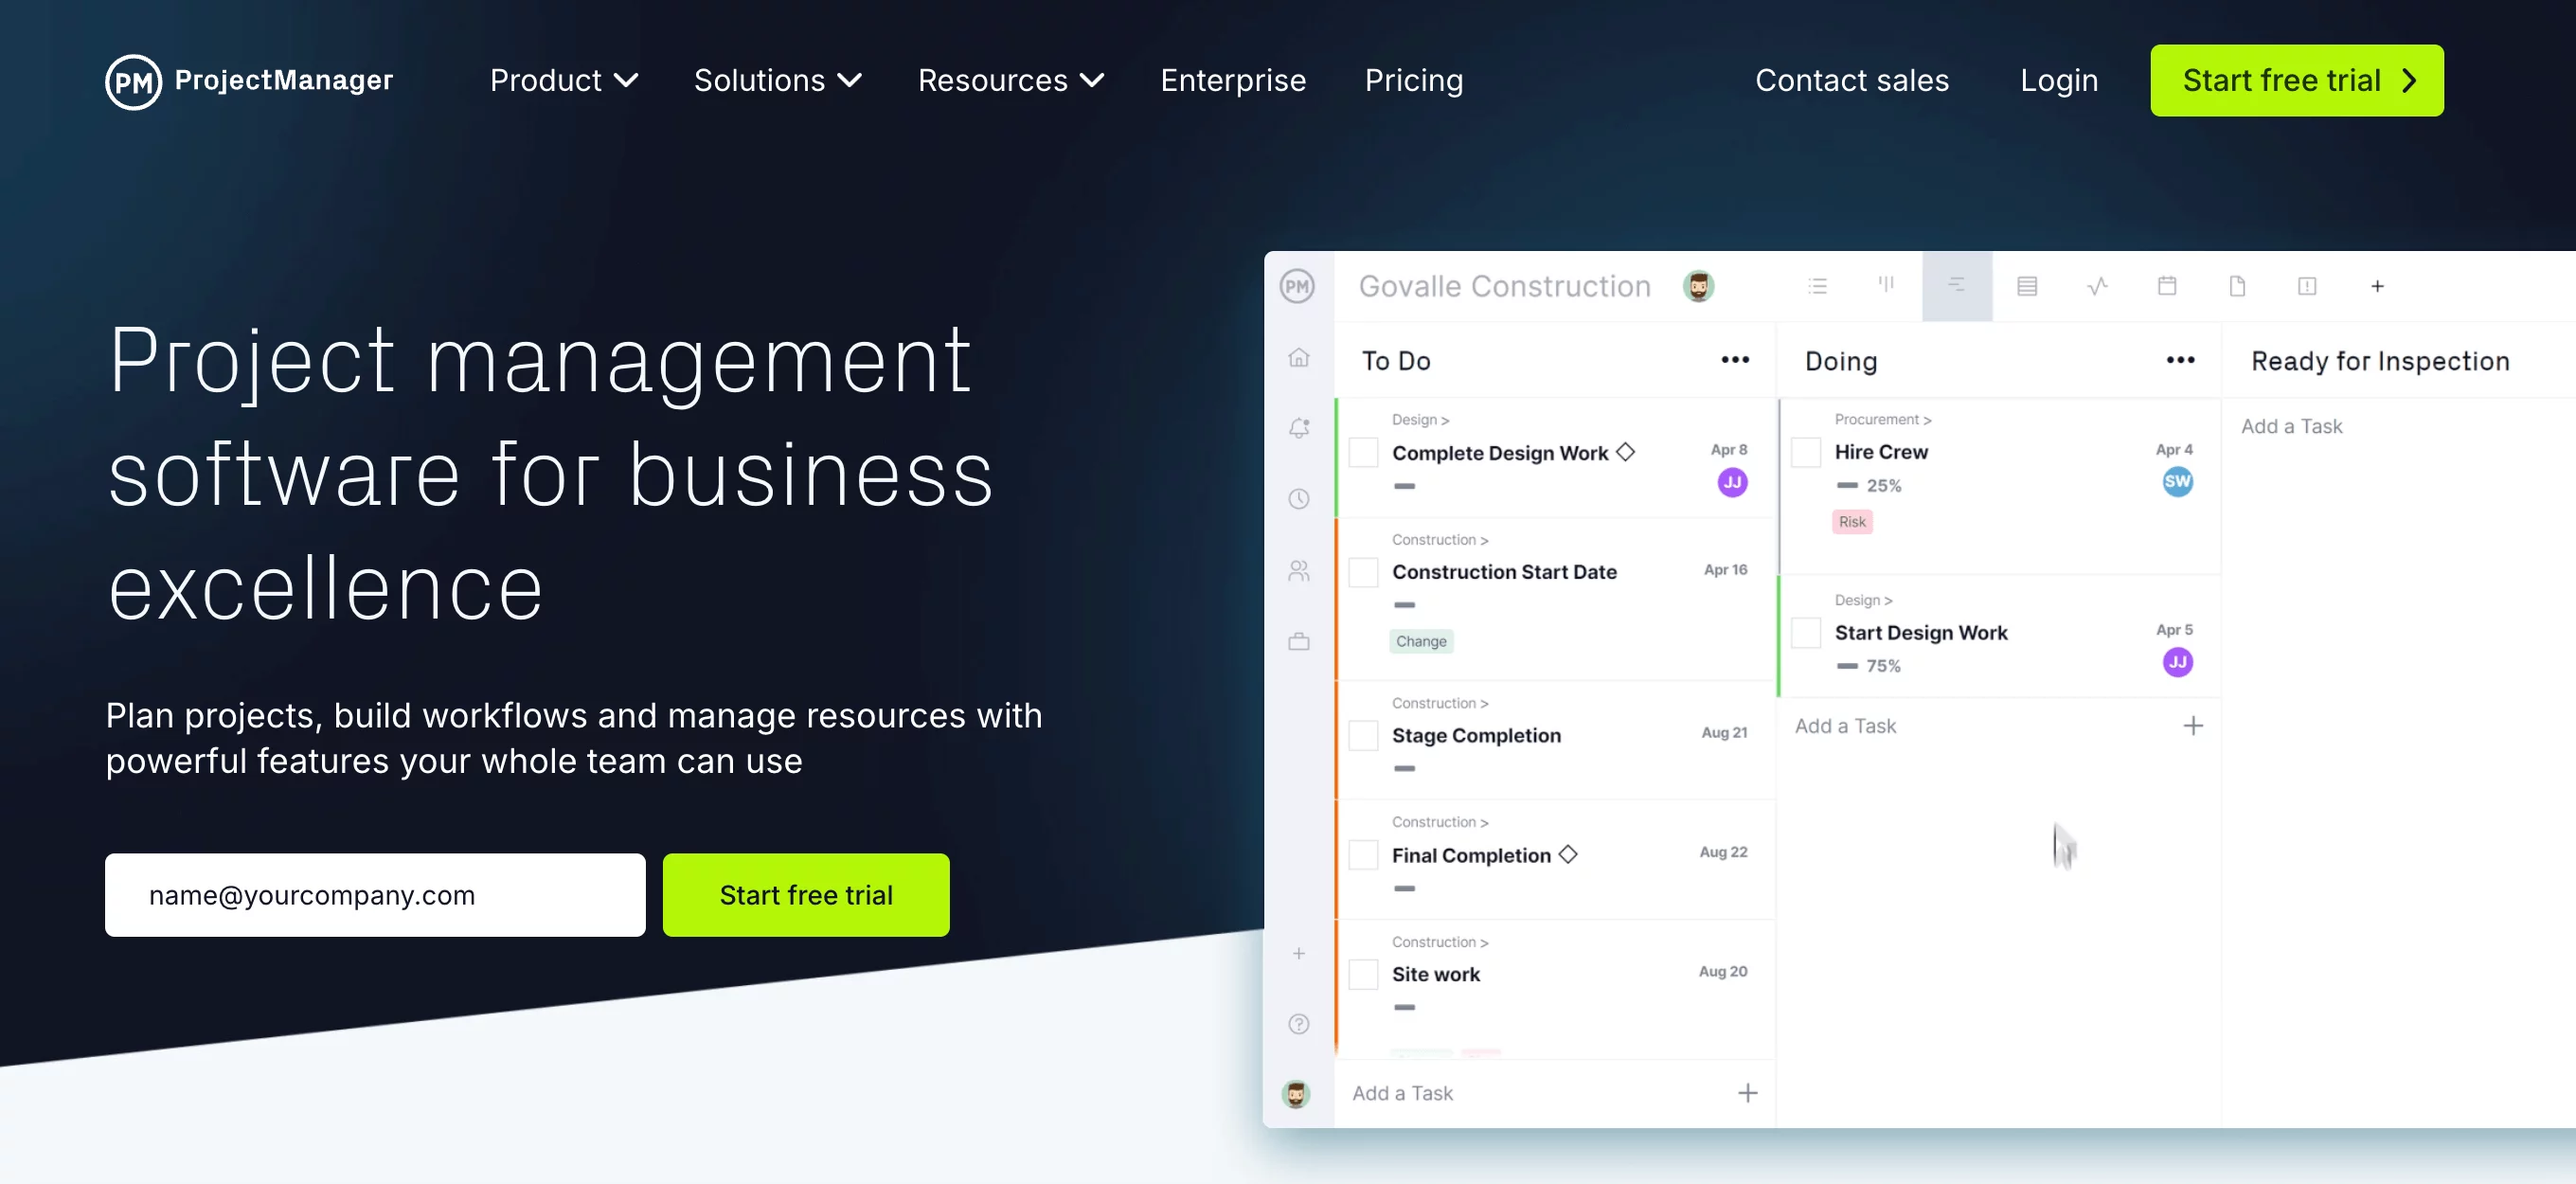This screenshot has width=2576, height=1184.
Task: Click the ProjectManager logo
Action: 249,81
